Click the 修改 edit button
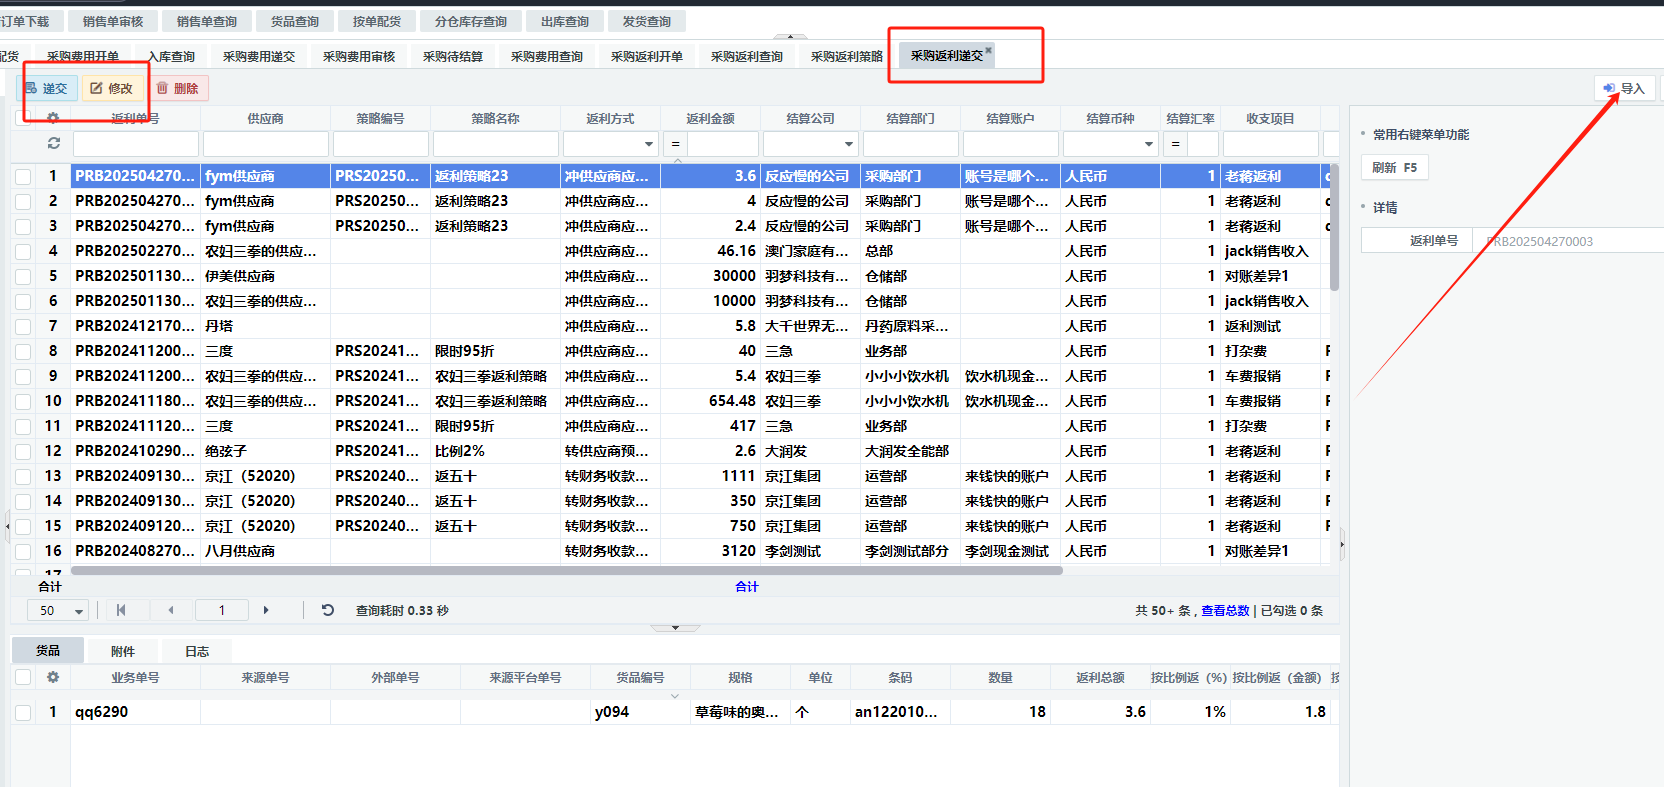Screen dimensions: 1664x787 tap(111, 89)
